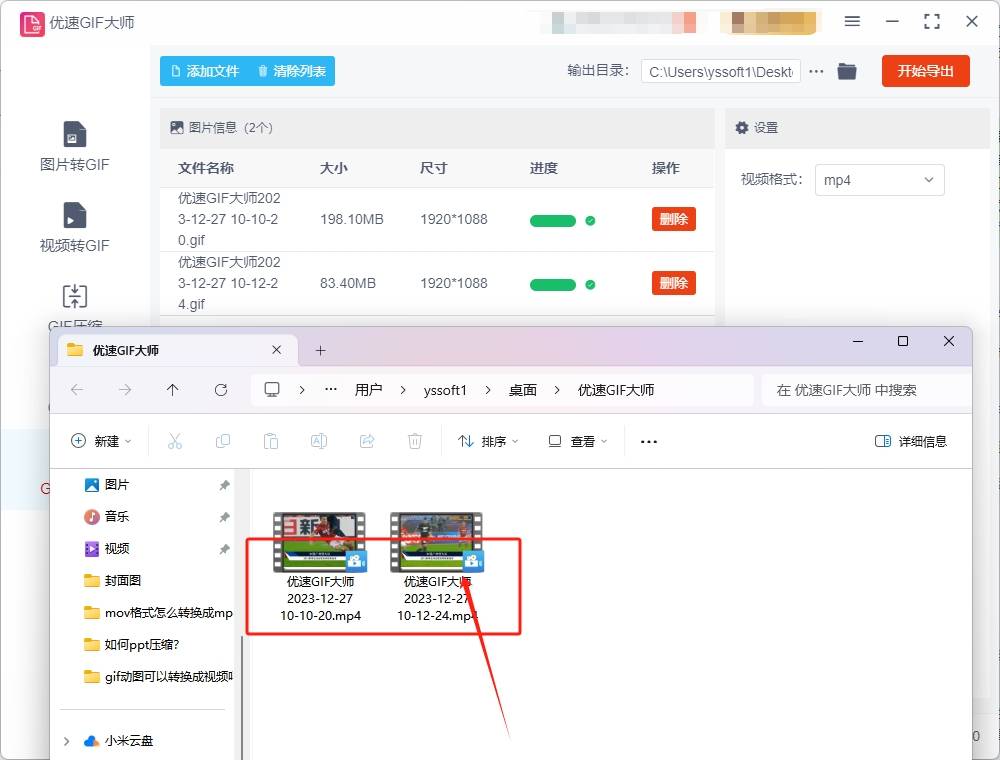Viewport: 1000px width, 760px height.
Task: Click the rename icon in Explorer toolbar
Action: 319,440
